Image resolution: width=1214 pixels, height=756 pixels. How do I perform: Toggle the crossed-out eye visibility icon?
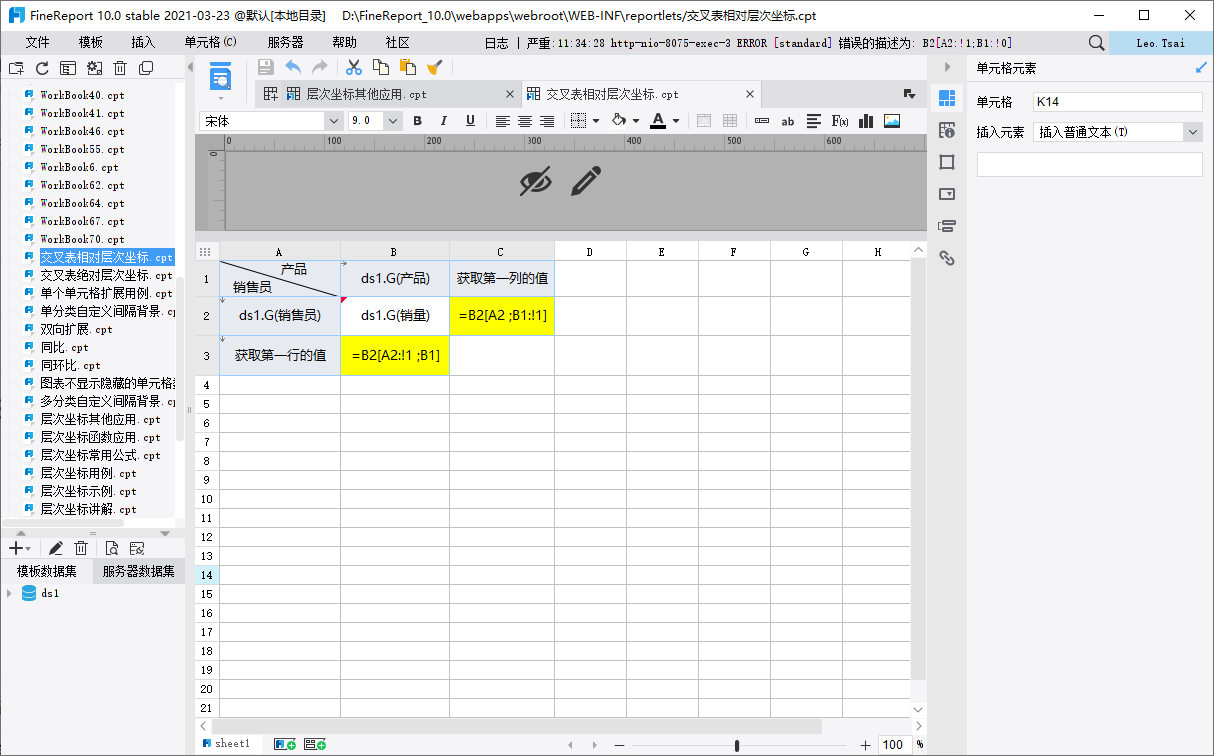click(x=536, y=181)
